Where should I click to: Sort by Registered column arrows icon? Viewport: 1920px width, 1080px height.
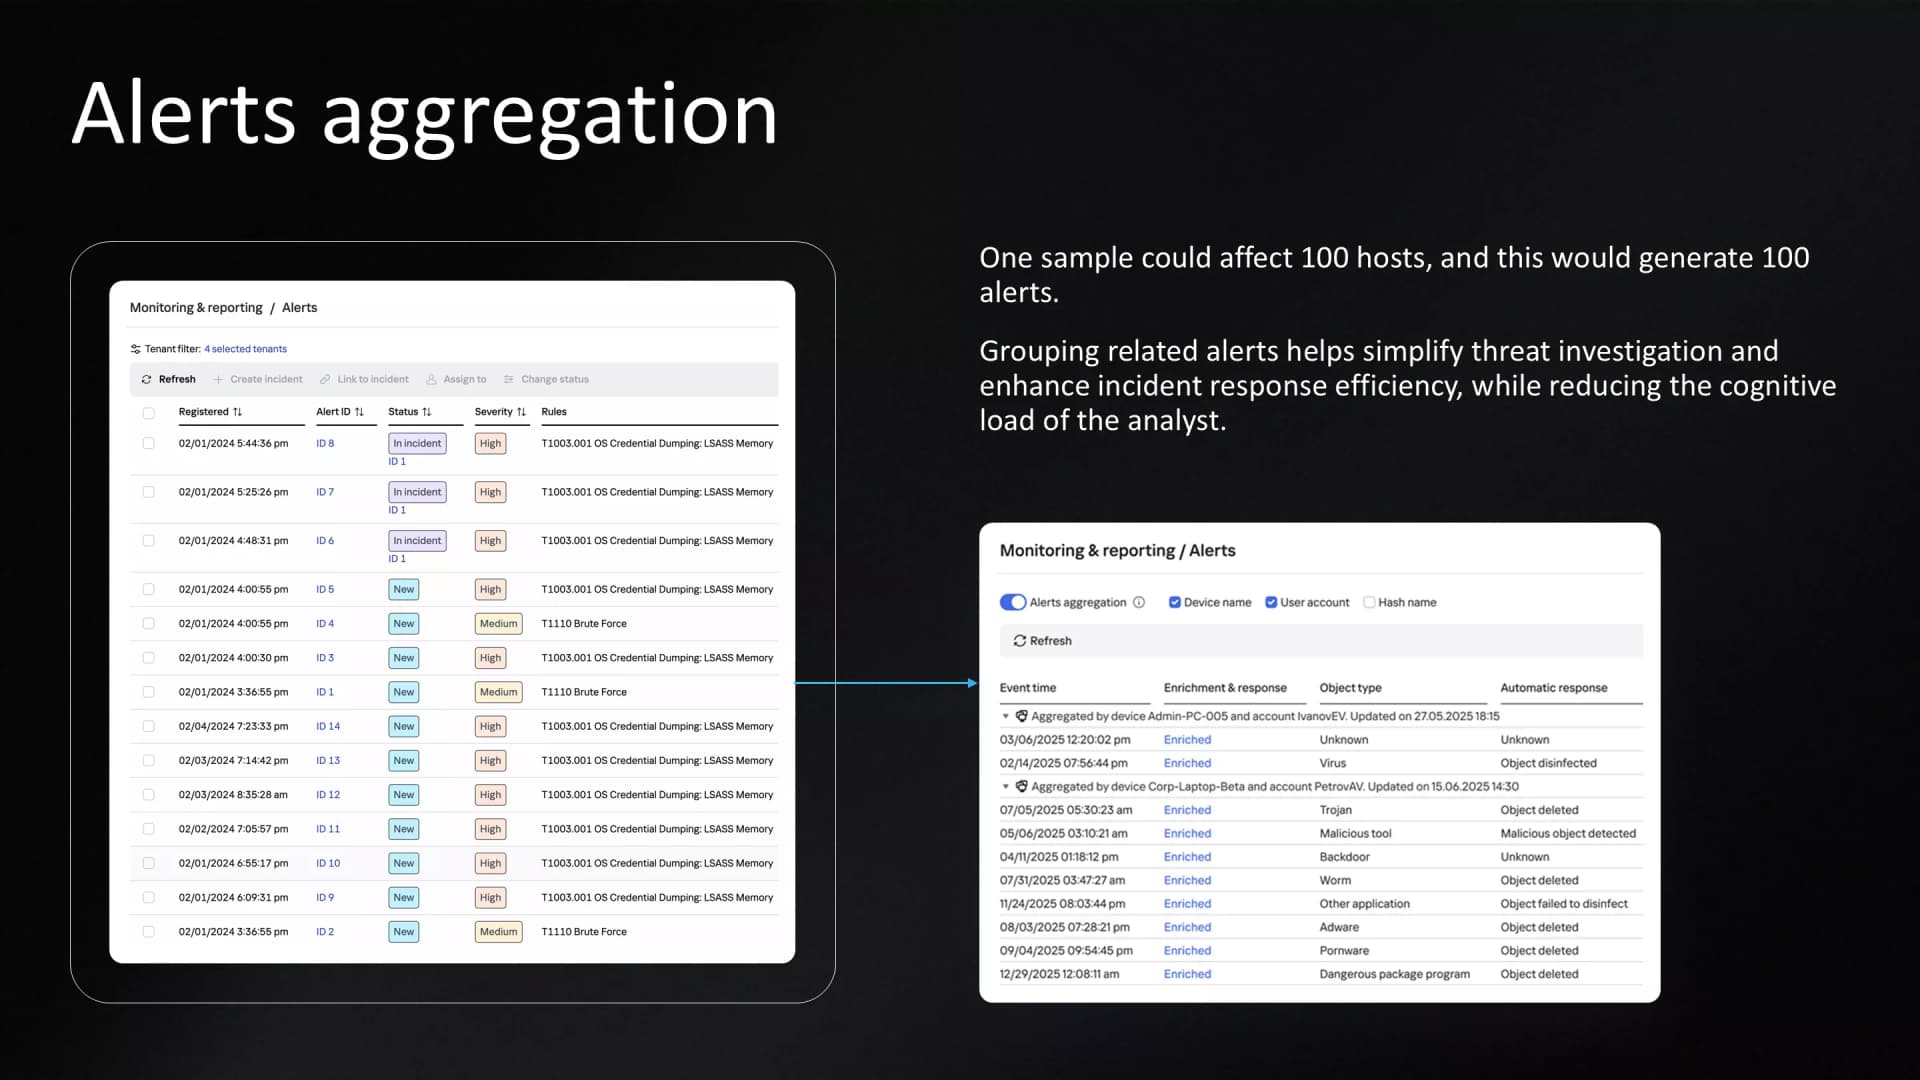(x=237, y=412)
